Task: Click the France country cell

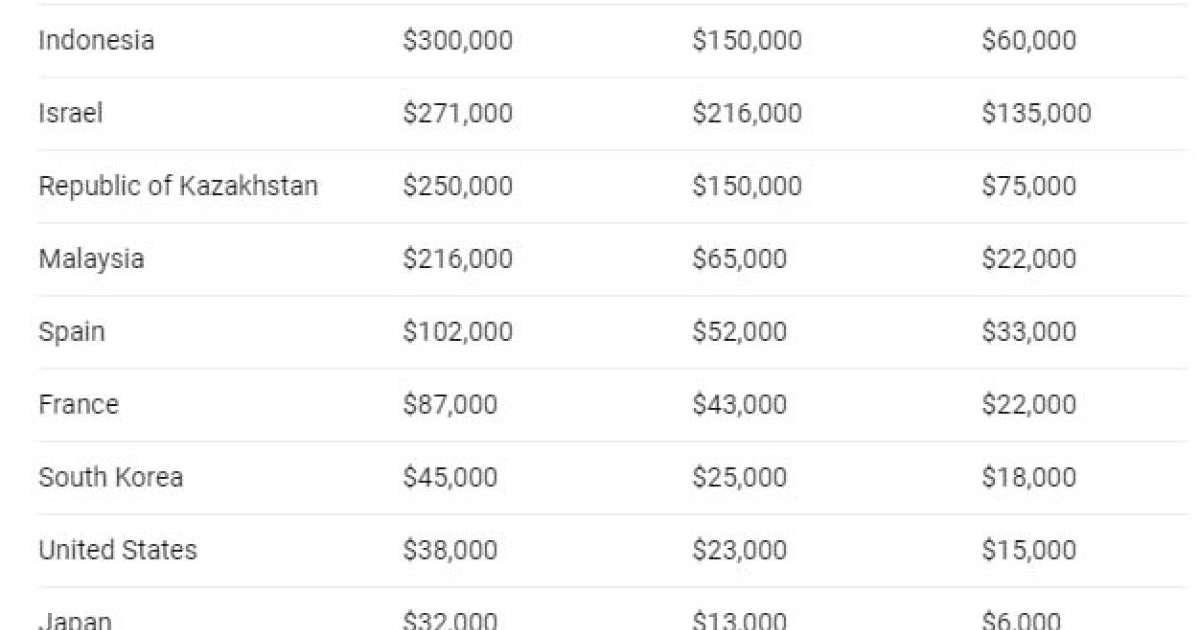Action: click(78, 405)
